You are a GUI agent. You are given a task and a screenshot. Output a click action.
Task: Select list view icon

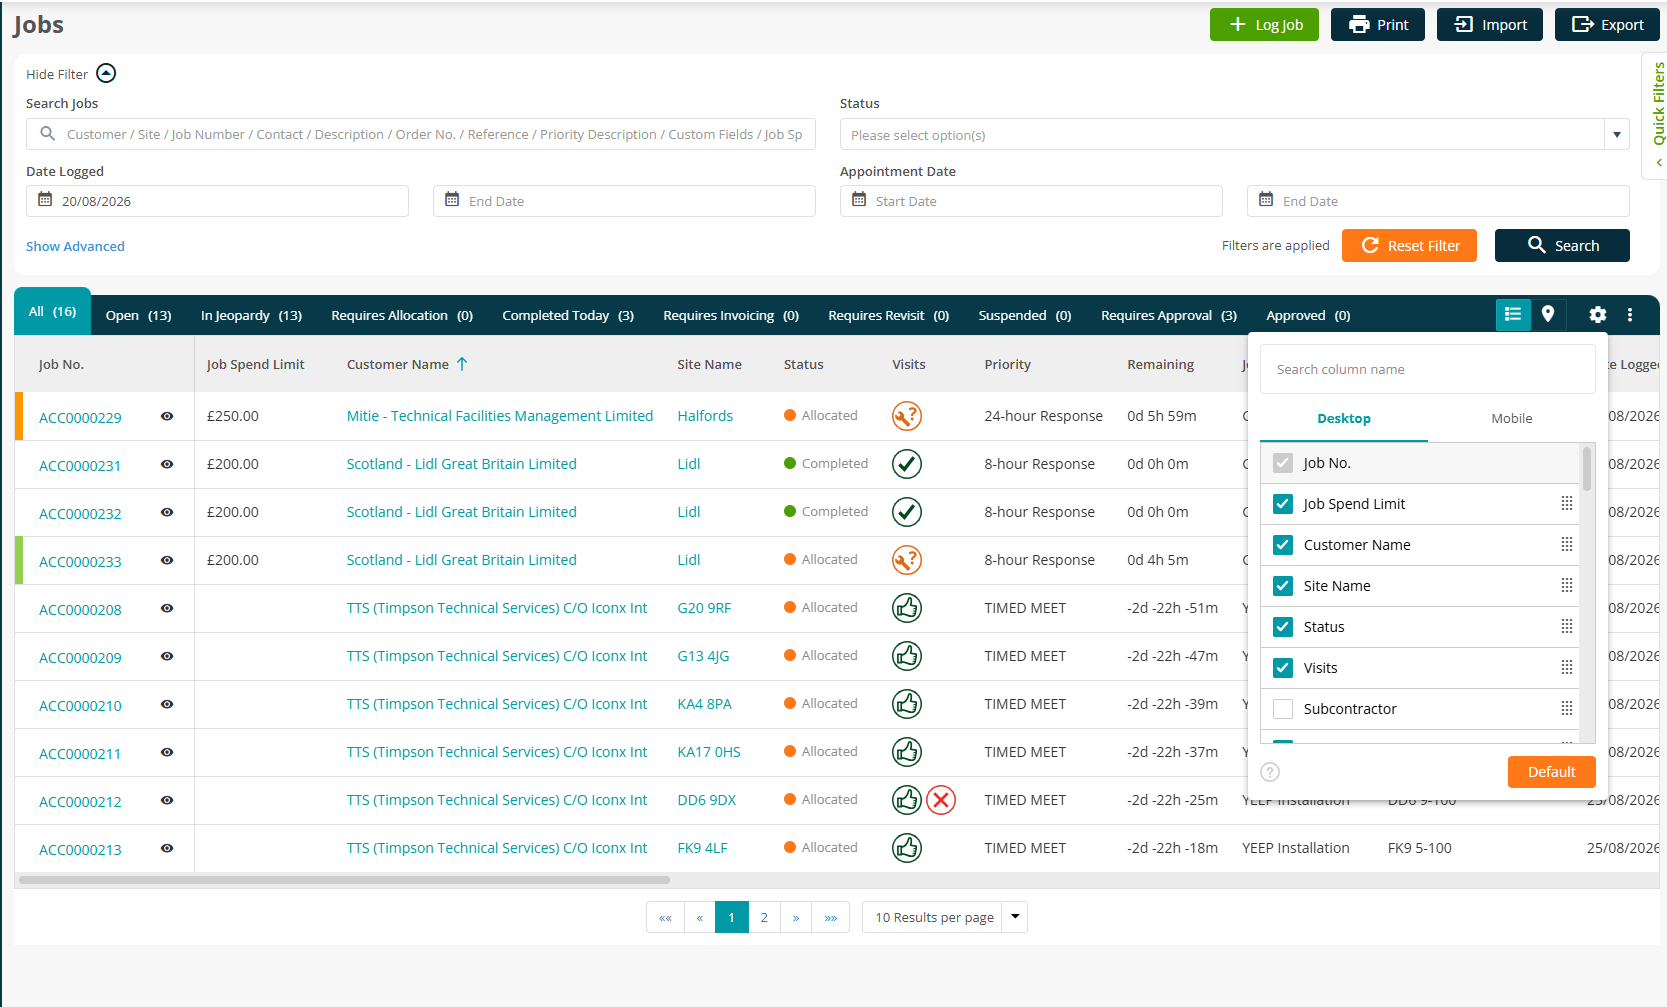(x=1513, y=314)
